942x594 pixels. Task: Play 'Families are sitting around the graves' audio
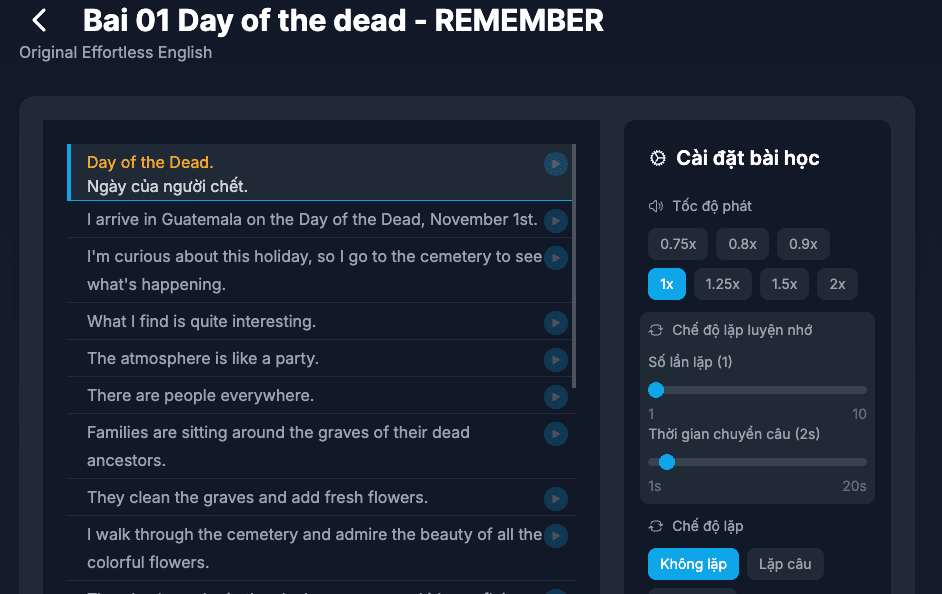(556, 434)
